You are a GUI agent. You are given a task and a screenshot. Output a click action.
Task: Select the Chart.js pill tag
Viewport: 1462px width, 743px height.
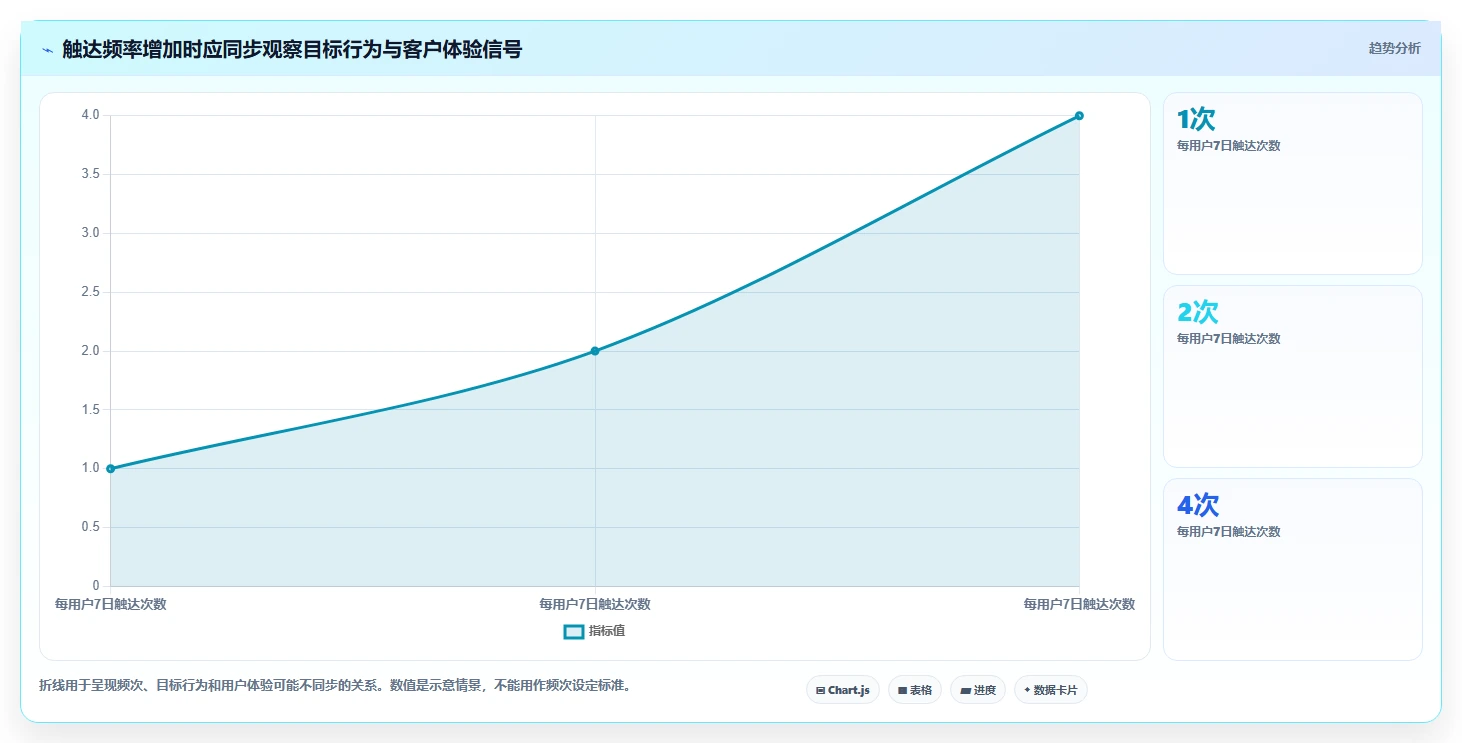pos(843,690)
